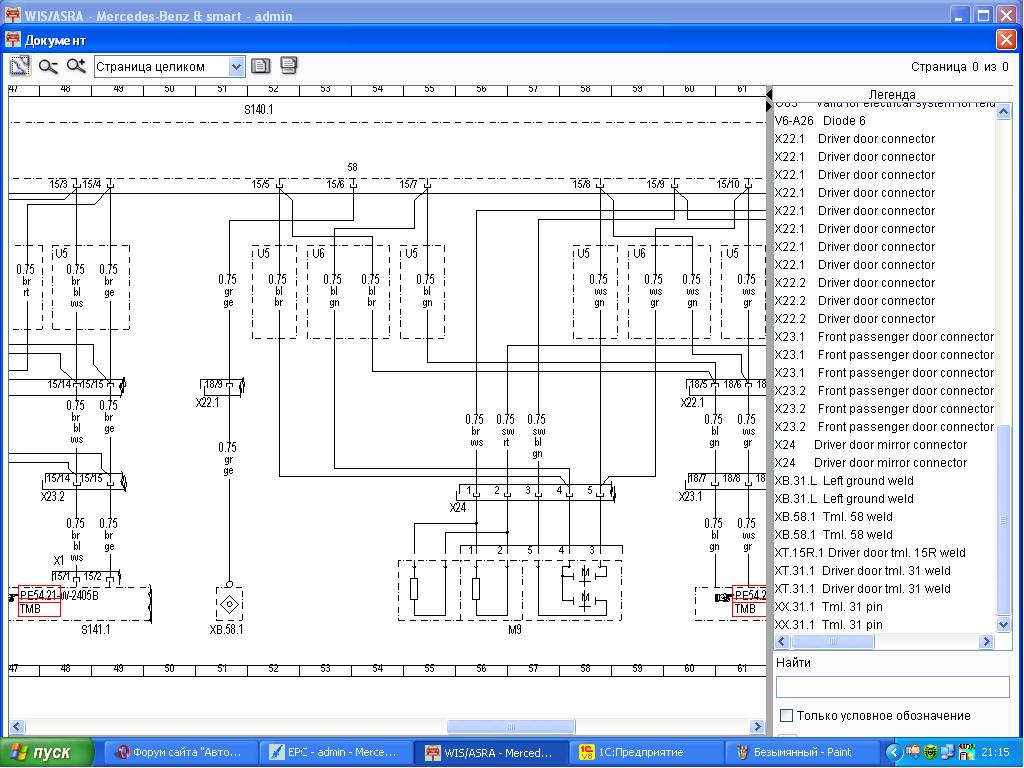Click the legend vertical scrollbar thumb
The height and width of the screenshot is (768, 1024).
click(x=1004, y=520)
